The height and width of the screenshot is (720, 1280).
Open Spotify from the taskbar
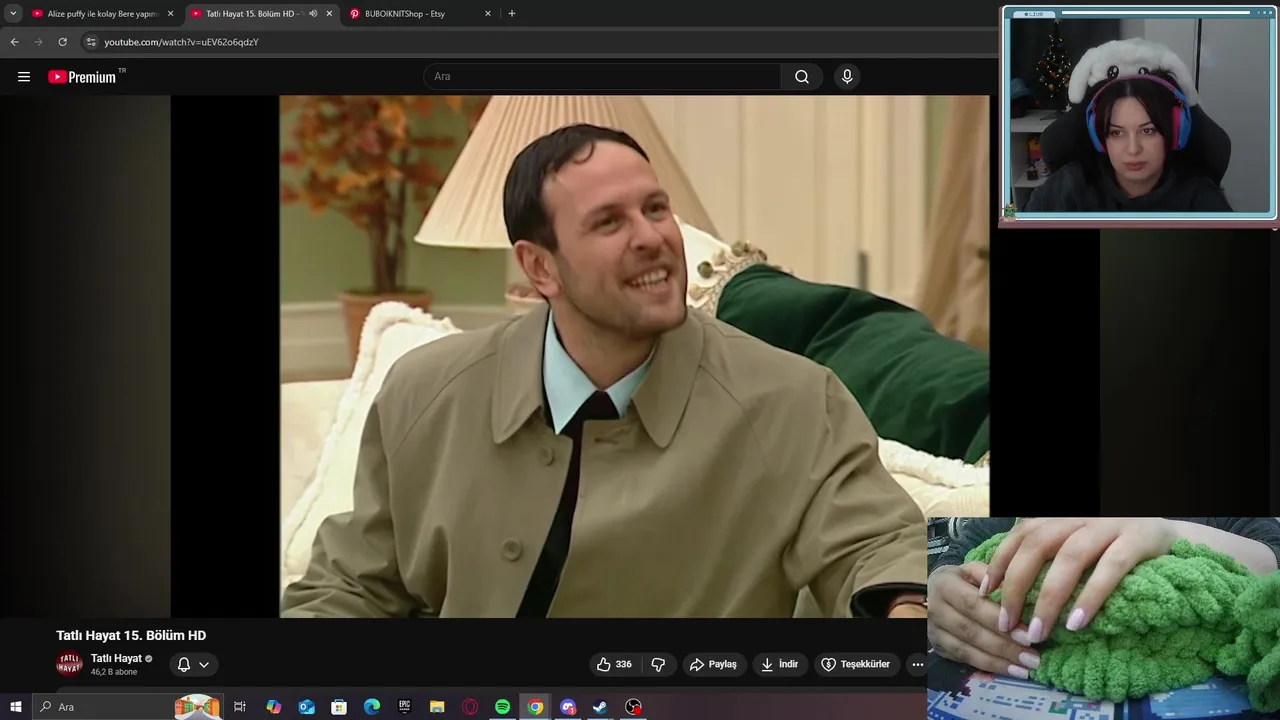click(502, 707)
